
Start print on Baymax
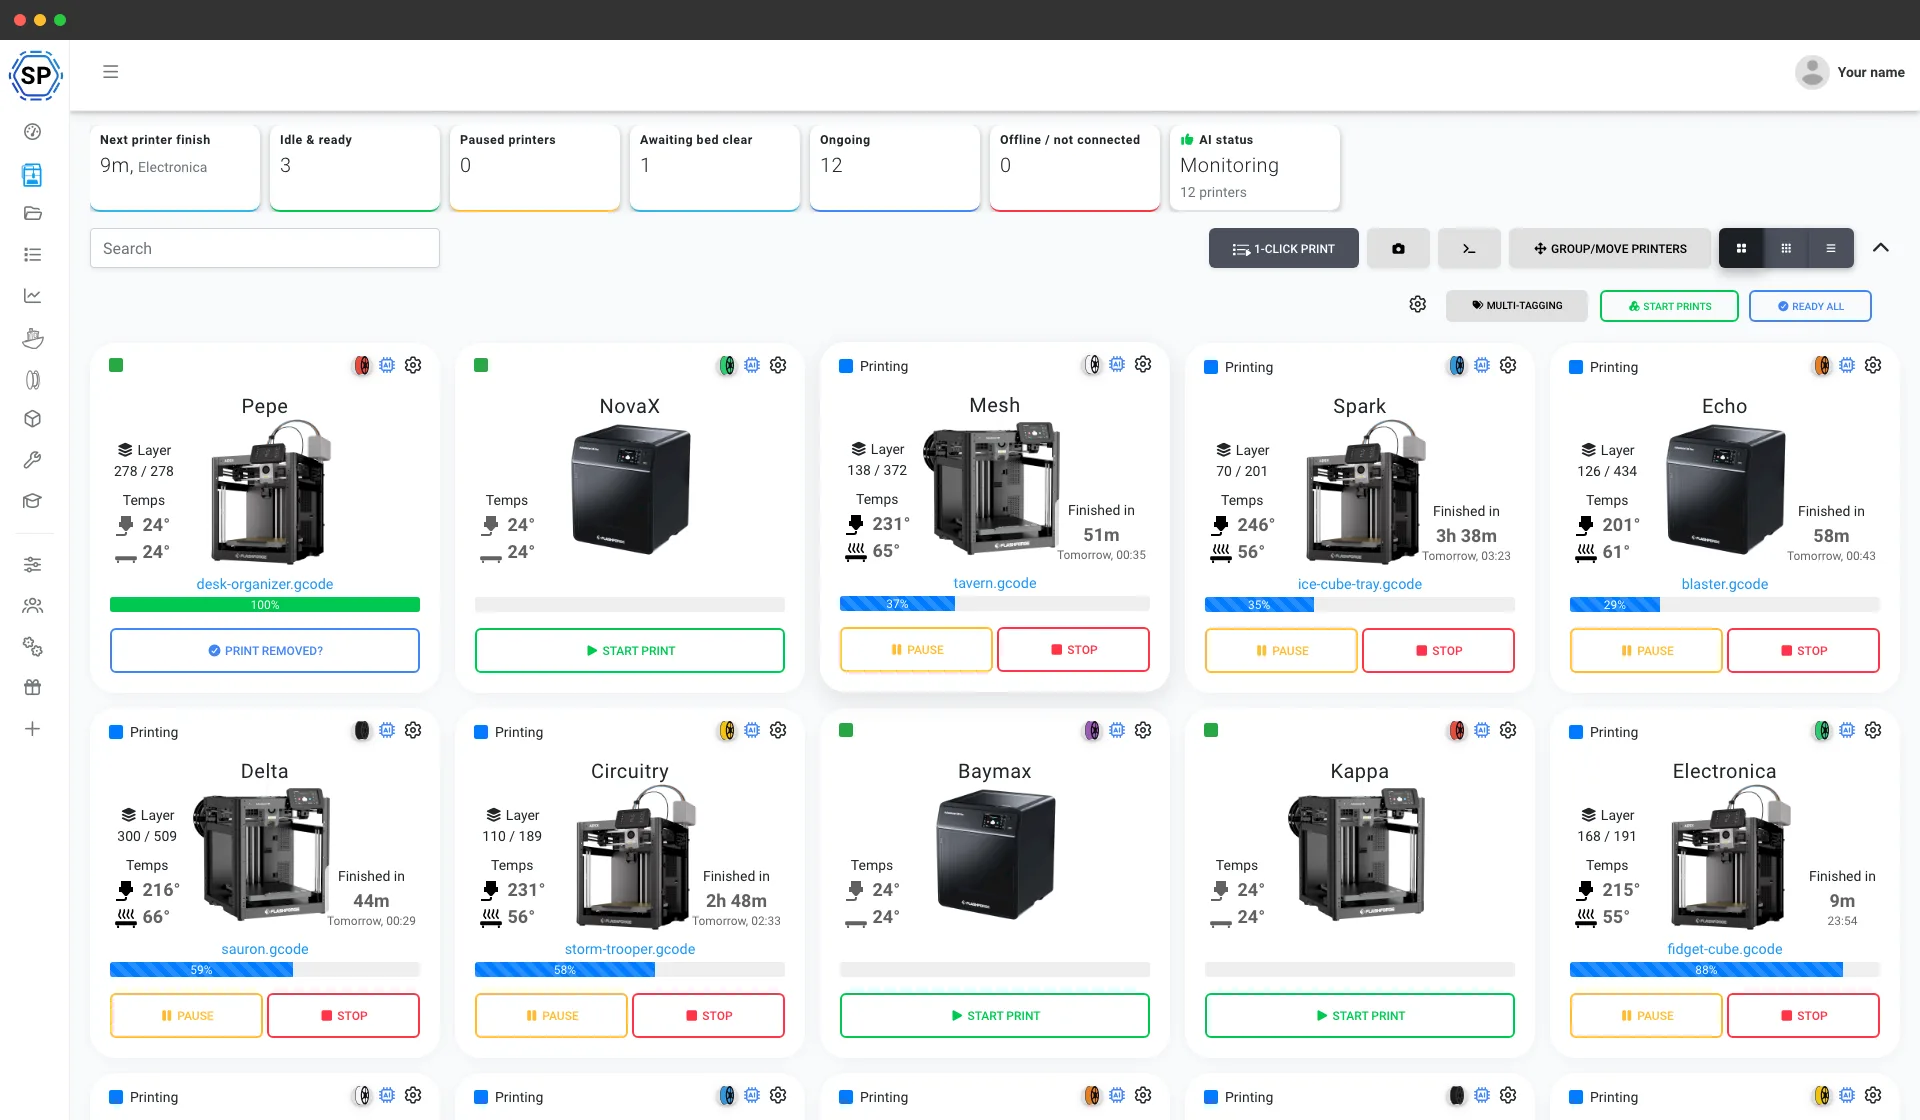point(995,1015)
